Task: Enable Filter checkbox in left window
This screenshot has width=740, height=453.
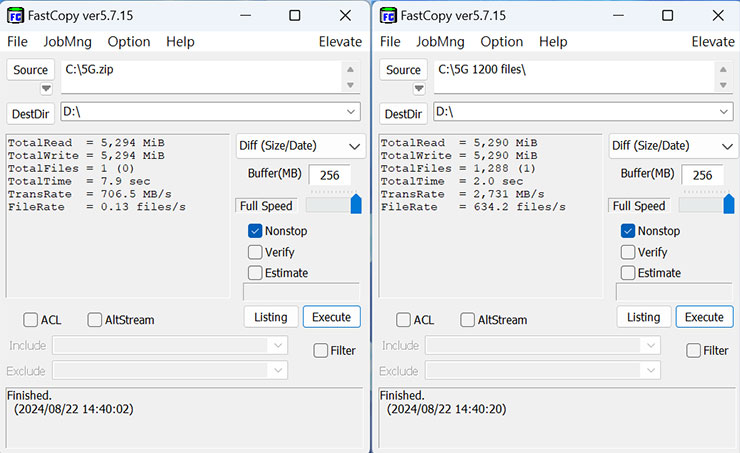Action: point(320,351)
